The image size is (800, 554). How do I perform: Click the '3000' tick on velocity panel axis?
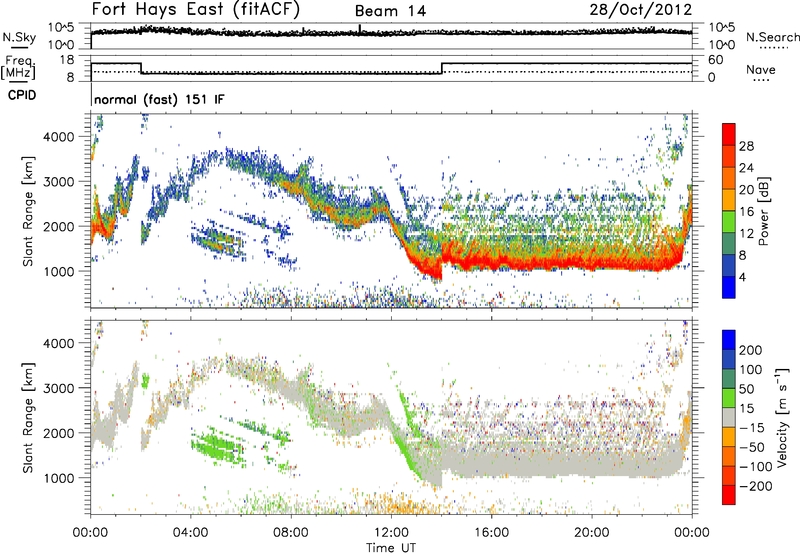pyautogui.click(x=59, y=388)
